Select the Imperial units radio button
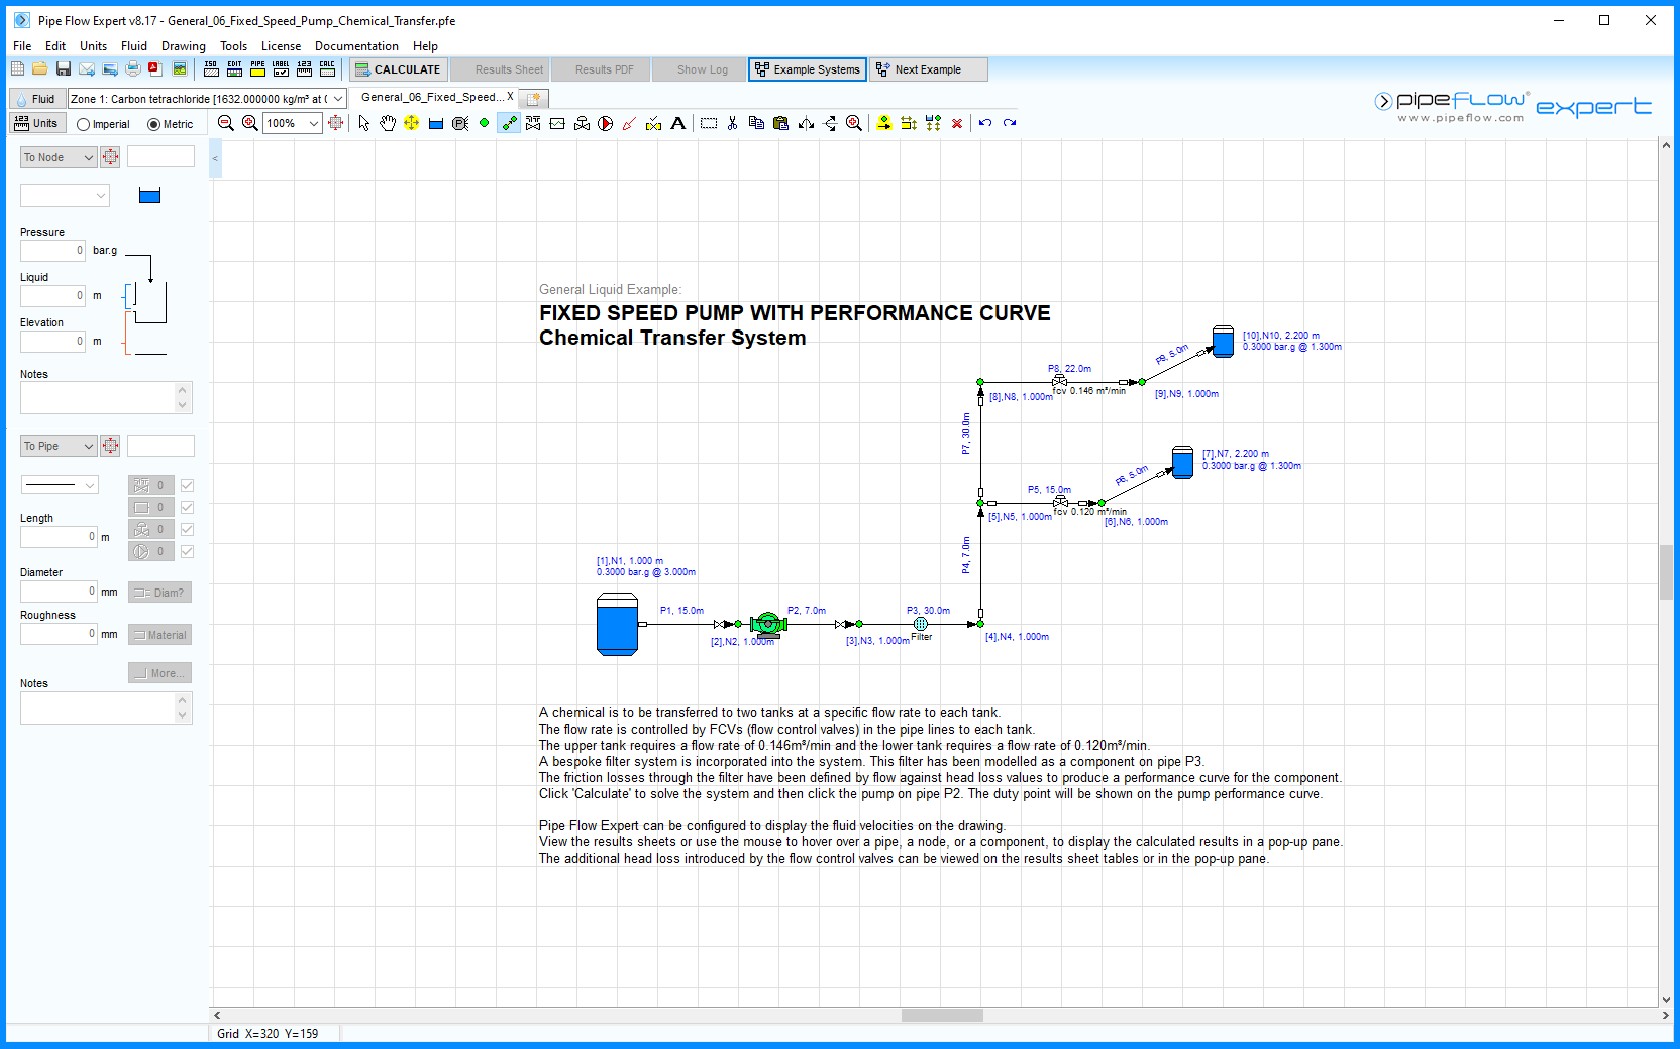This screenshot has height=1049, width=1680. point(83,124)
